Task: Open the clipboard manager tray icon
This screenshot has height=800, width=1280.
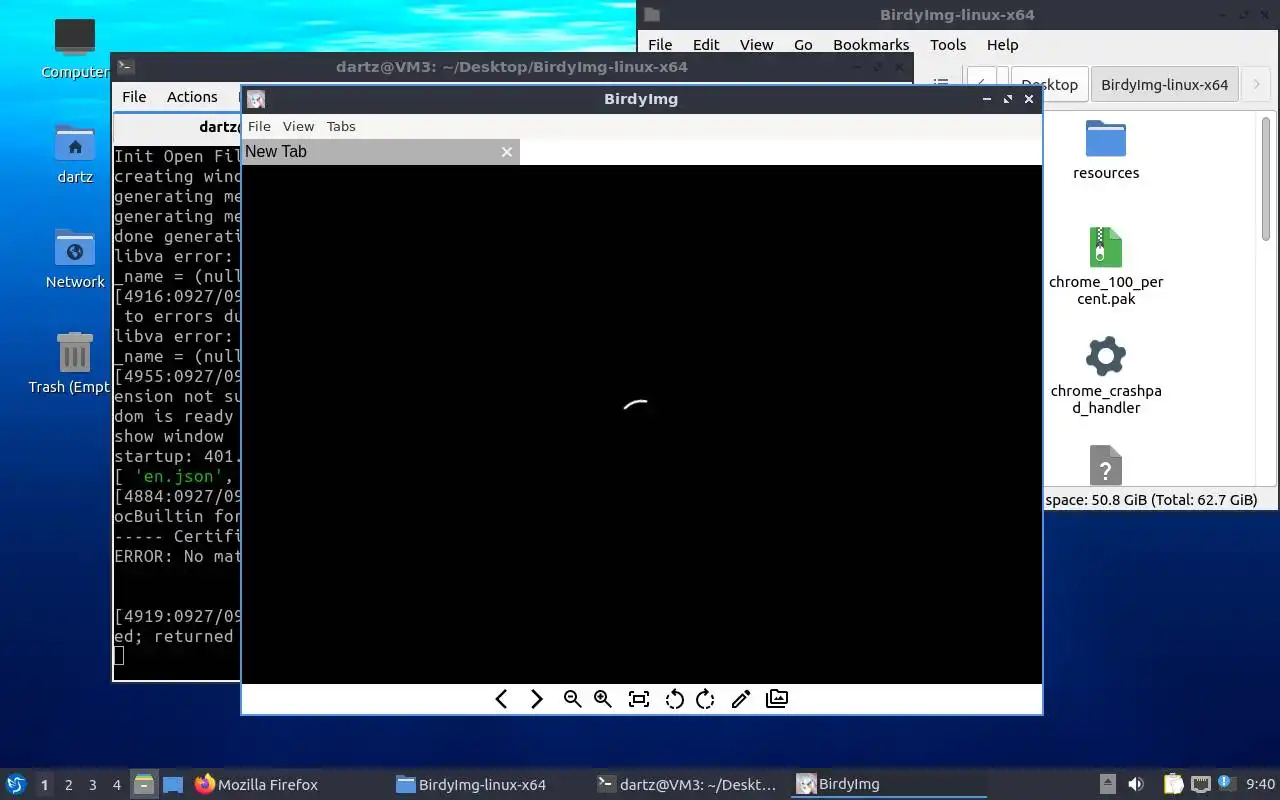Action: pos(1173,784)
